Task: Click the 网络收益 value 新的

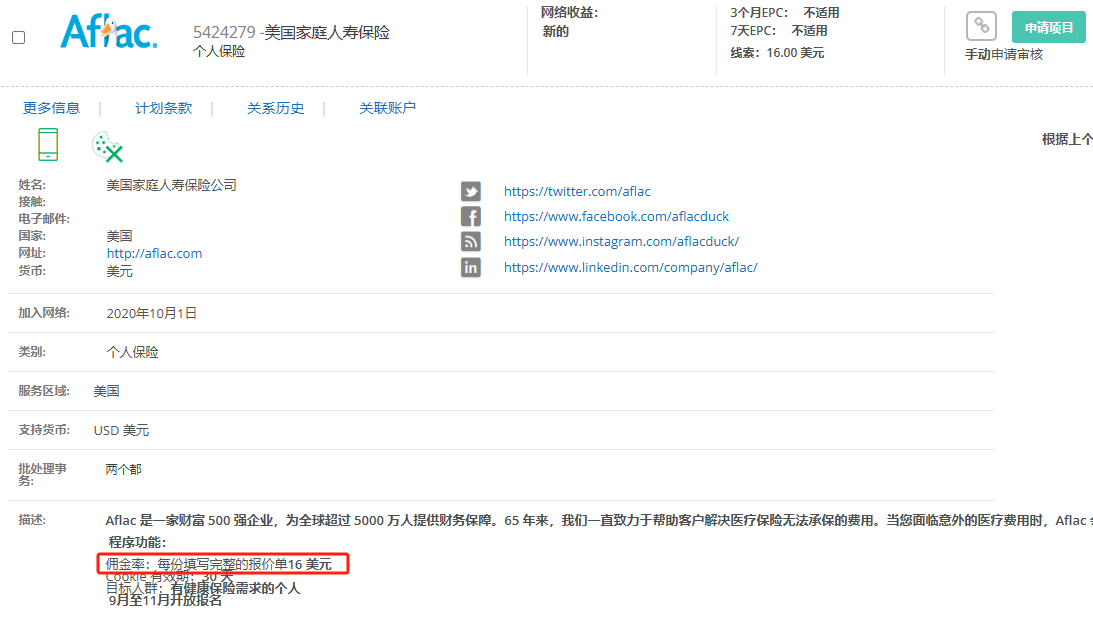Action: (x=556, y=31)
